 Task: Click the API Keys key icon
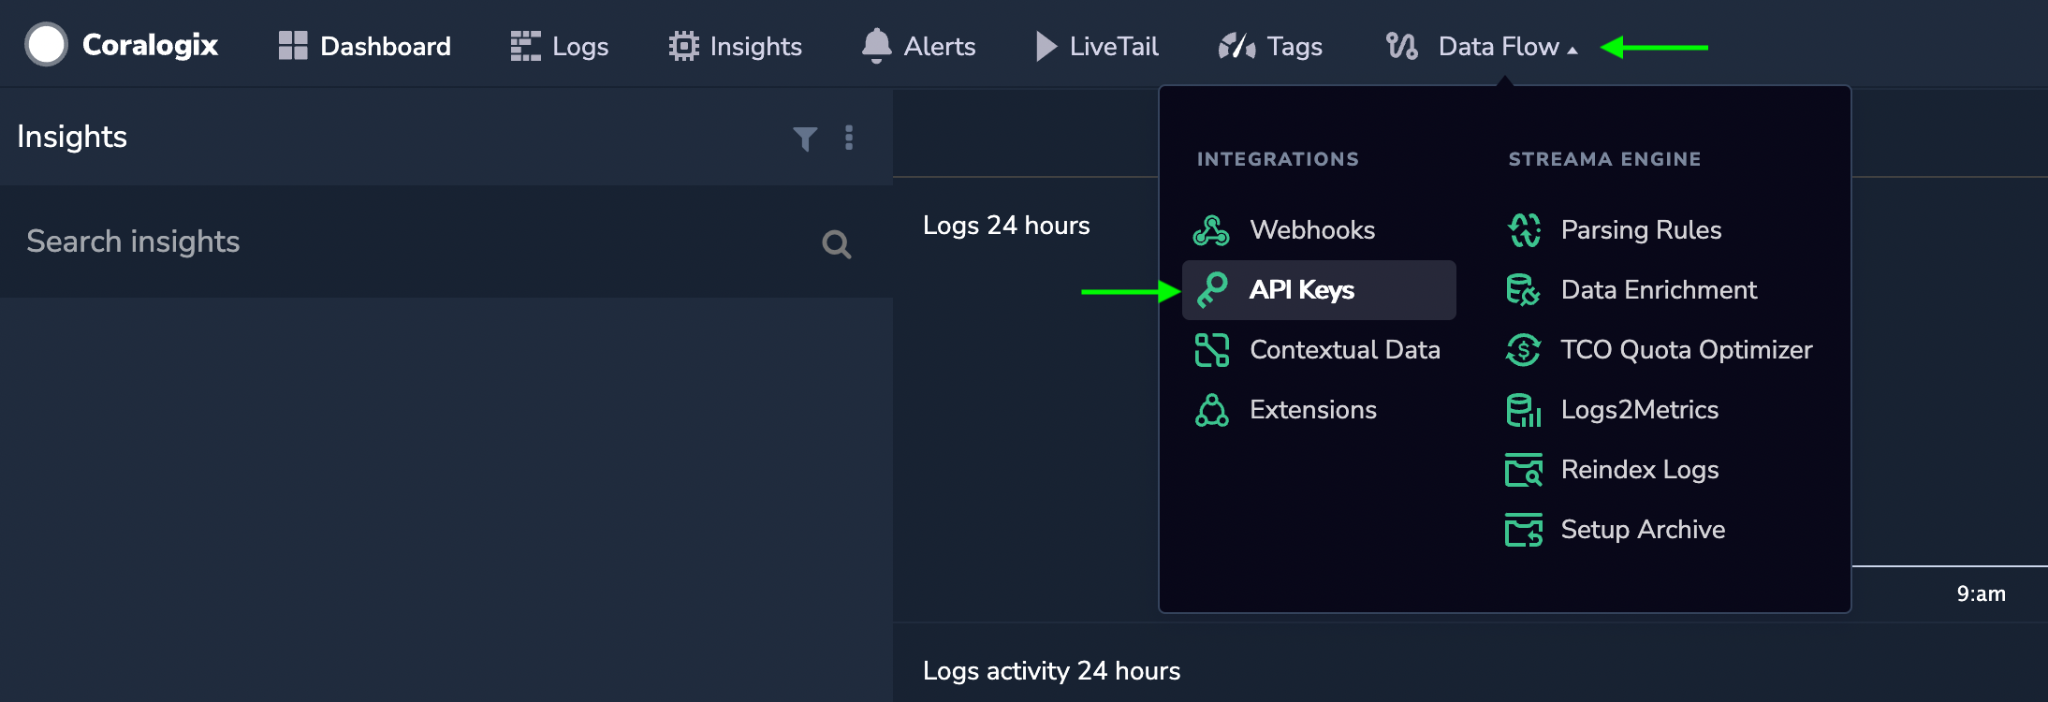pos(1212,290)
